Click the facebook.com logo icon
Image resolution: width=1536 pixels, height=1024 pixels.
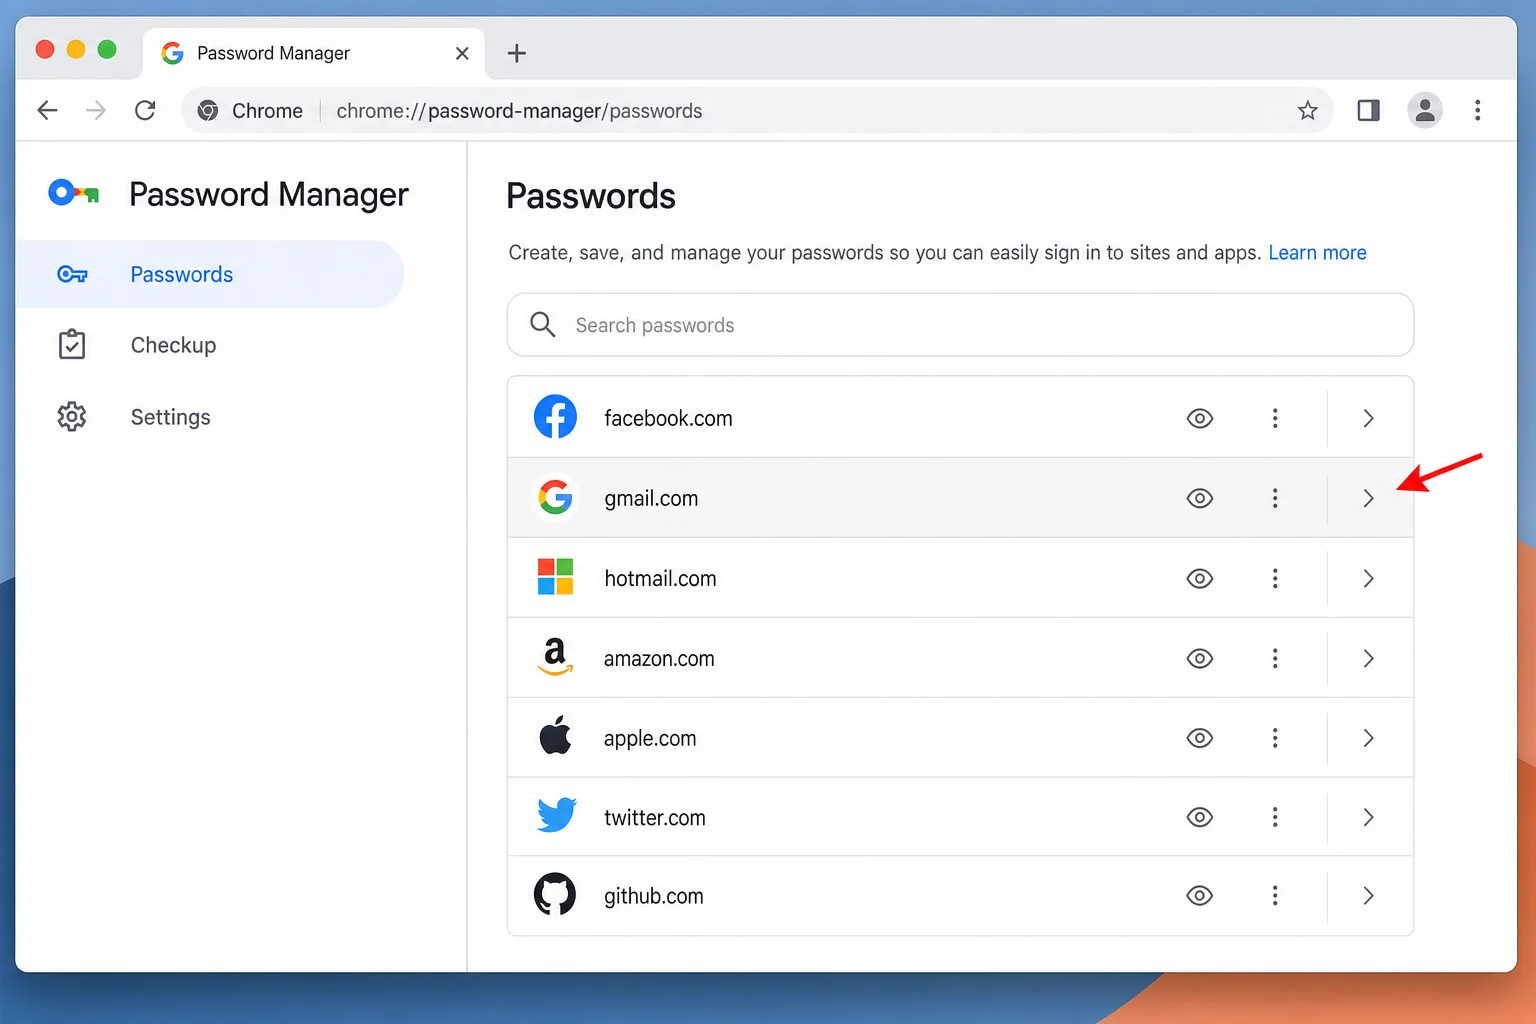555,417
